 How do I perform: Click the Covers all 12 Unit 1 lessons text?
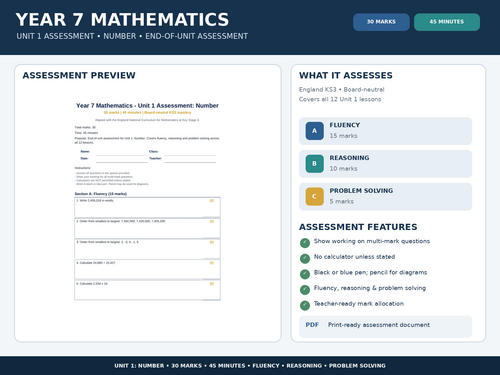pos(340,99)
